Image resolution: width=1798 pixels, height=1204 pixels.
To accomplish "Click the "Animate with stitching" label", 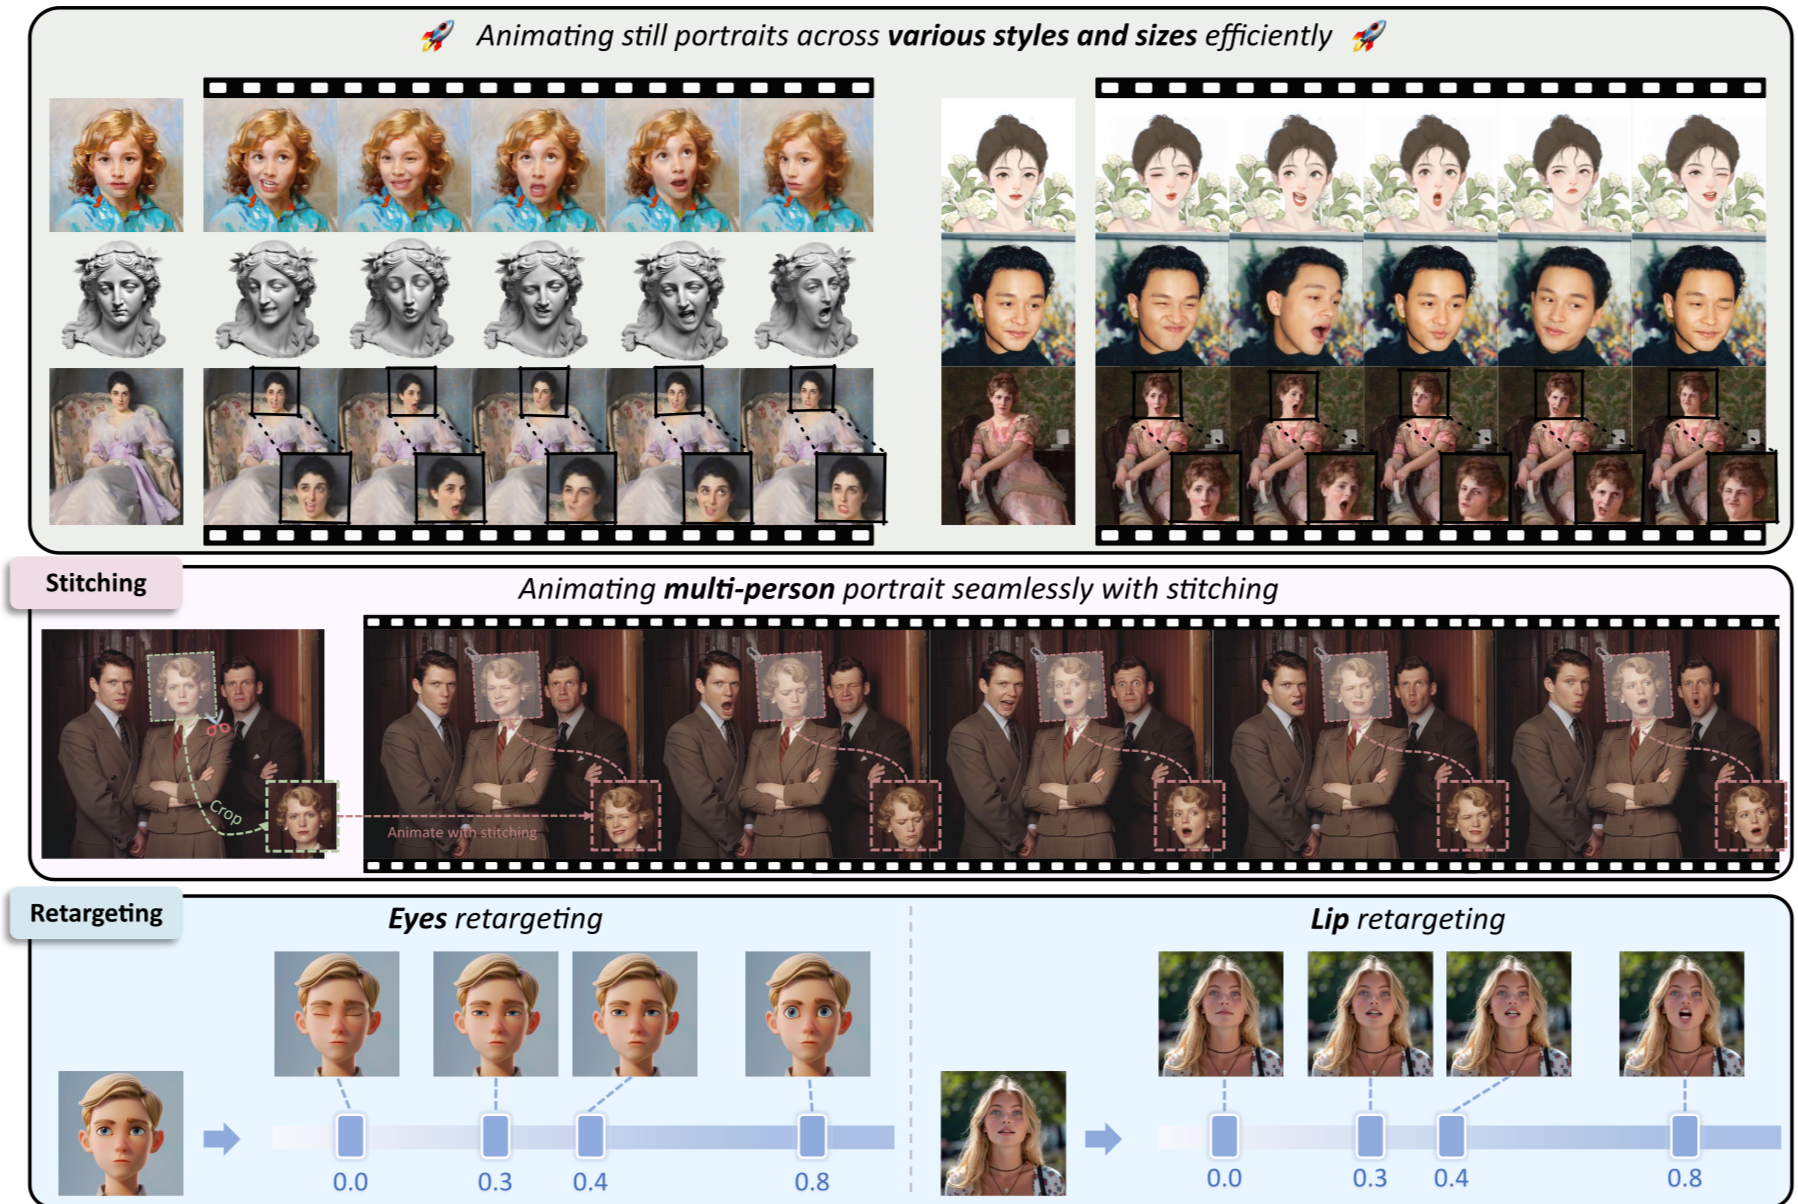I will 462,832.
